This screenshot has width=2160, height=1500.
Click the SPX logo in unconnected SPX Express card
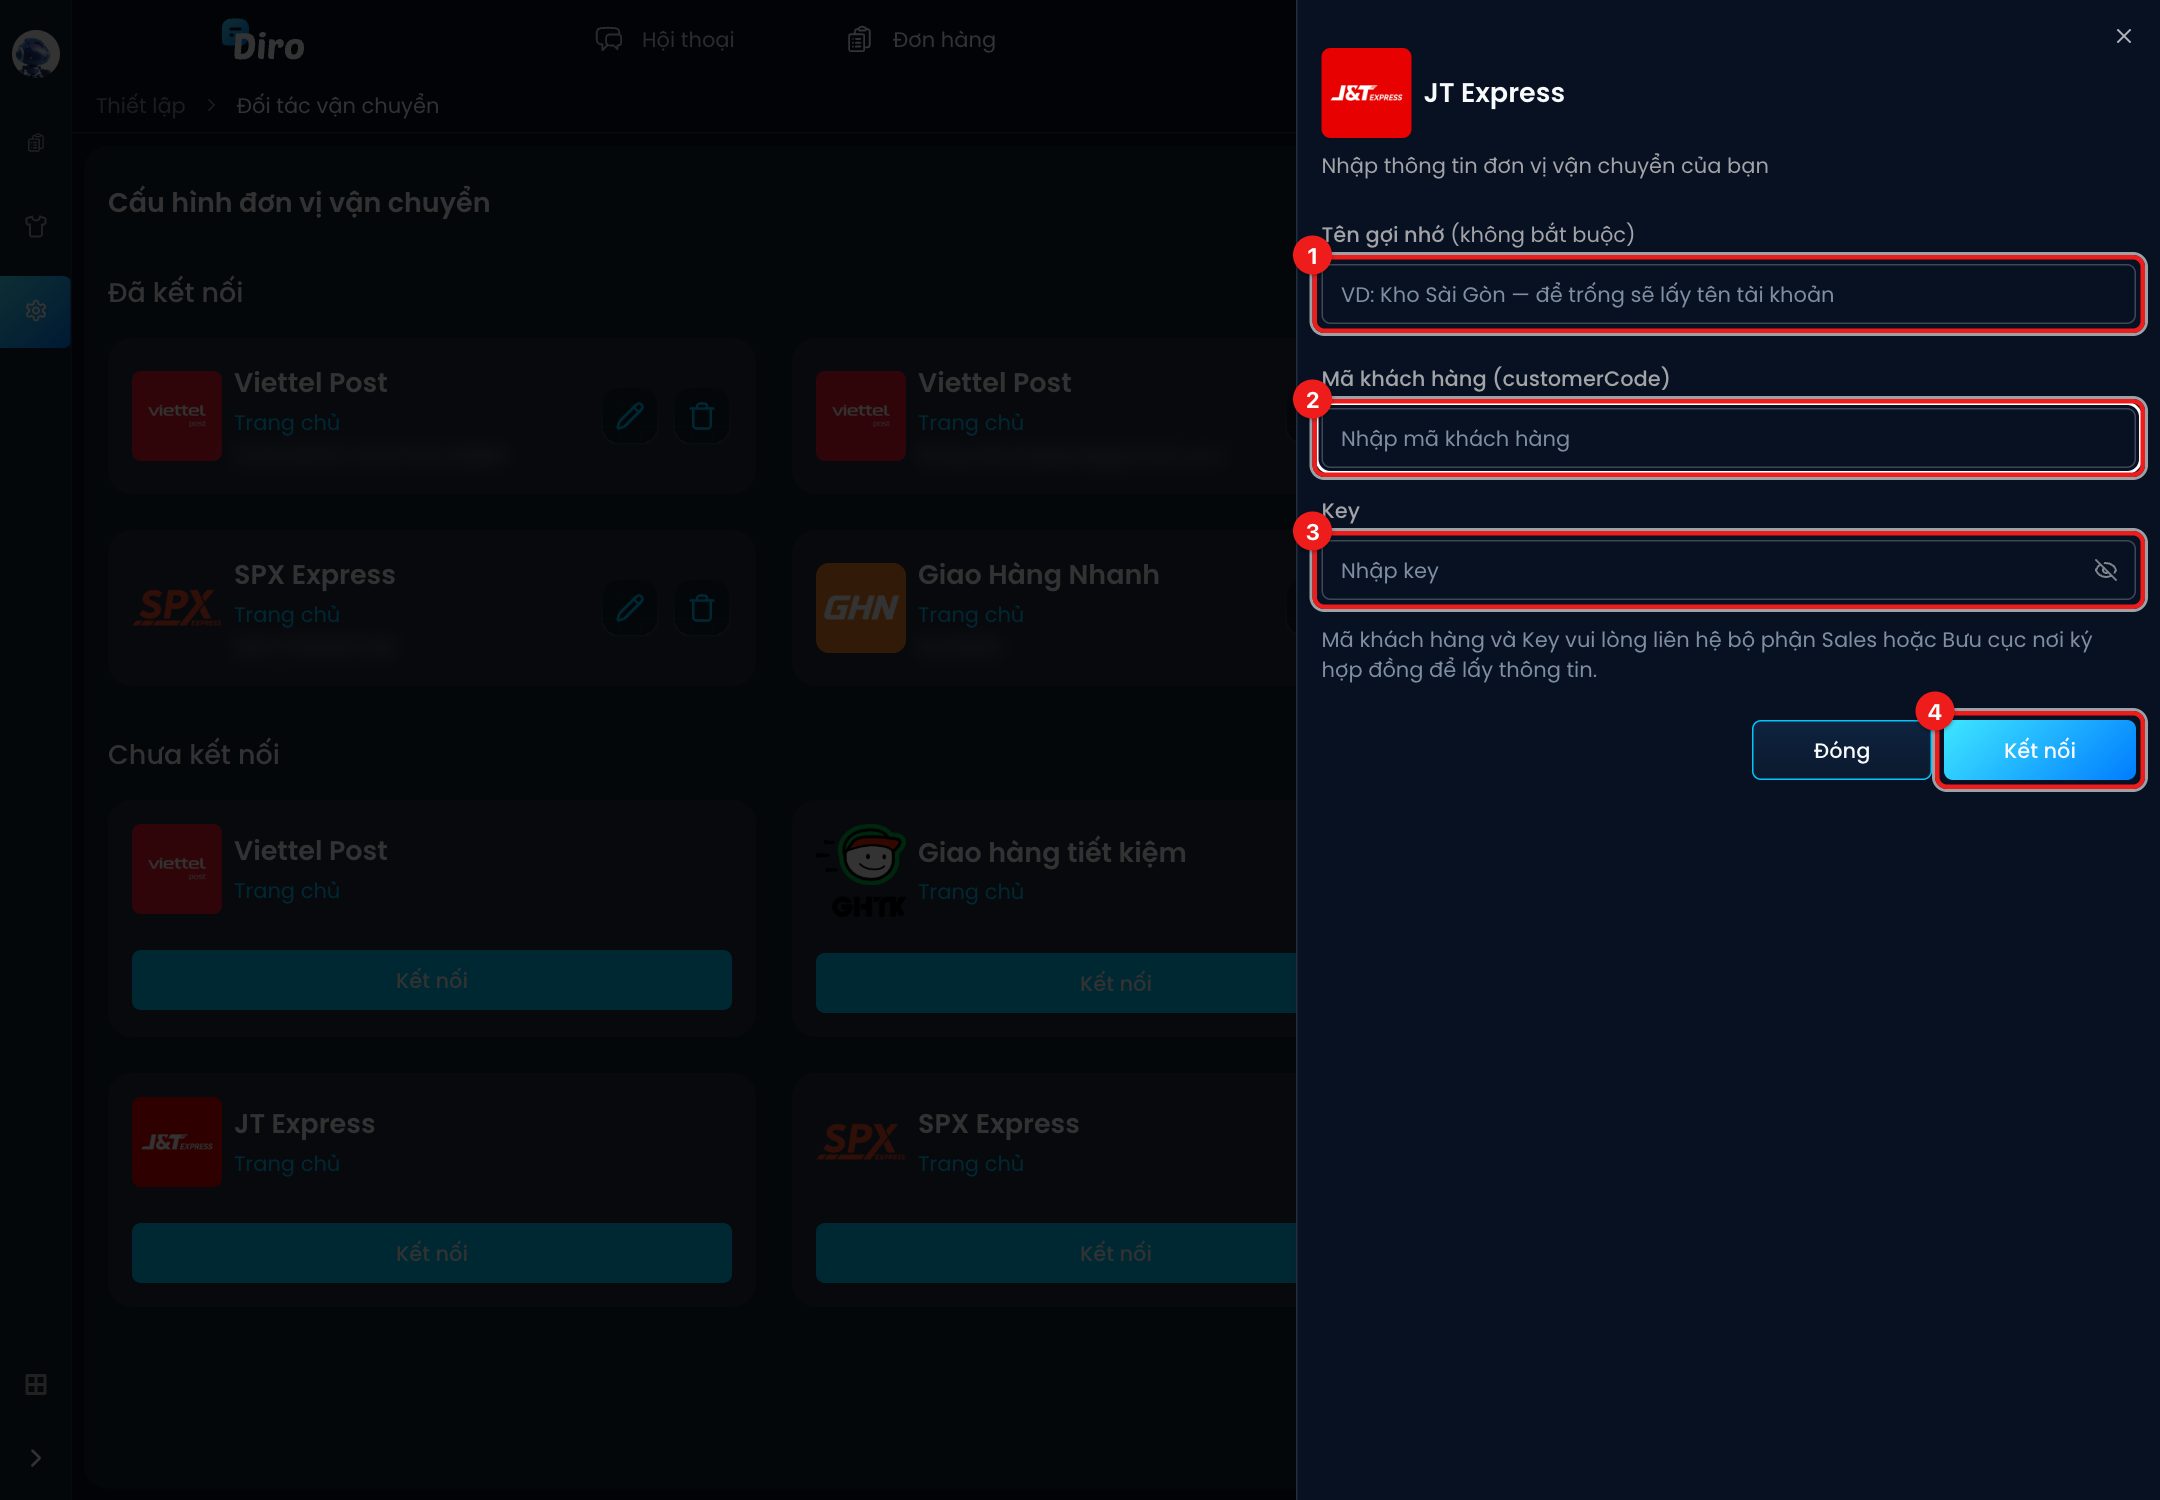pos(861,1141)
